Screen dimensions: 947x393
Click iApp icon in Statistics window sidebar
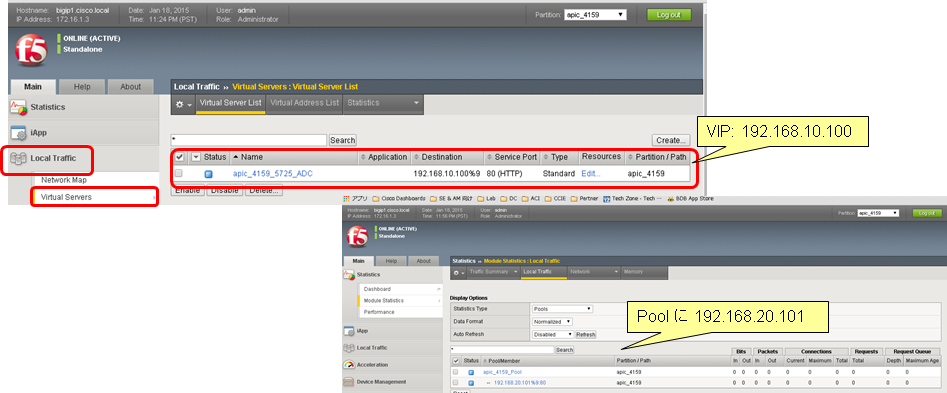348,331
